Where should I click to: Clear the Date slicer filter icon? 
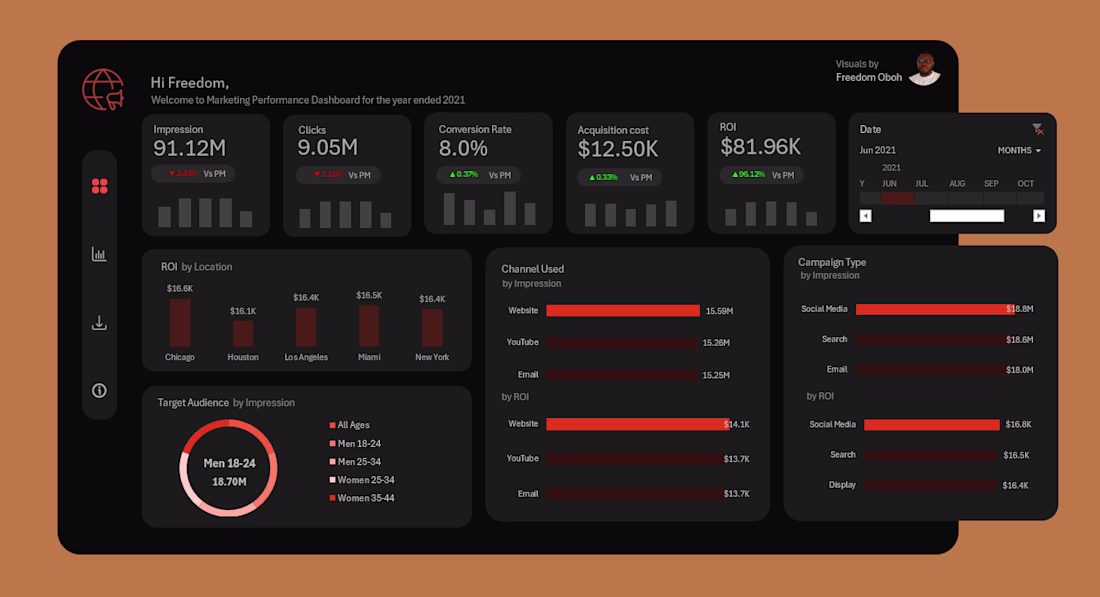[x=1038, y=129]
